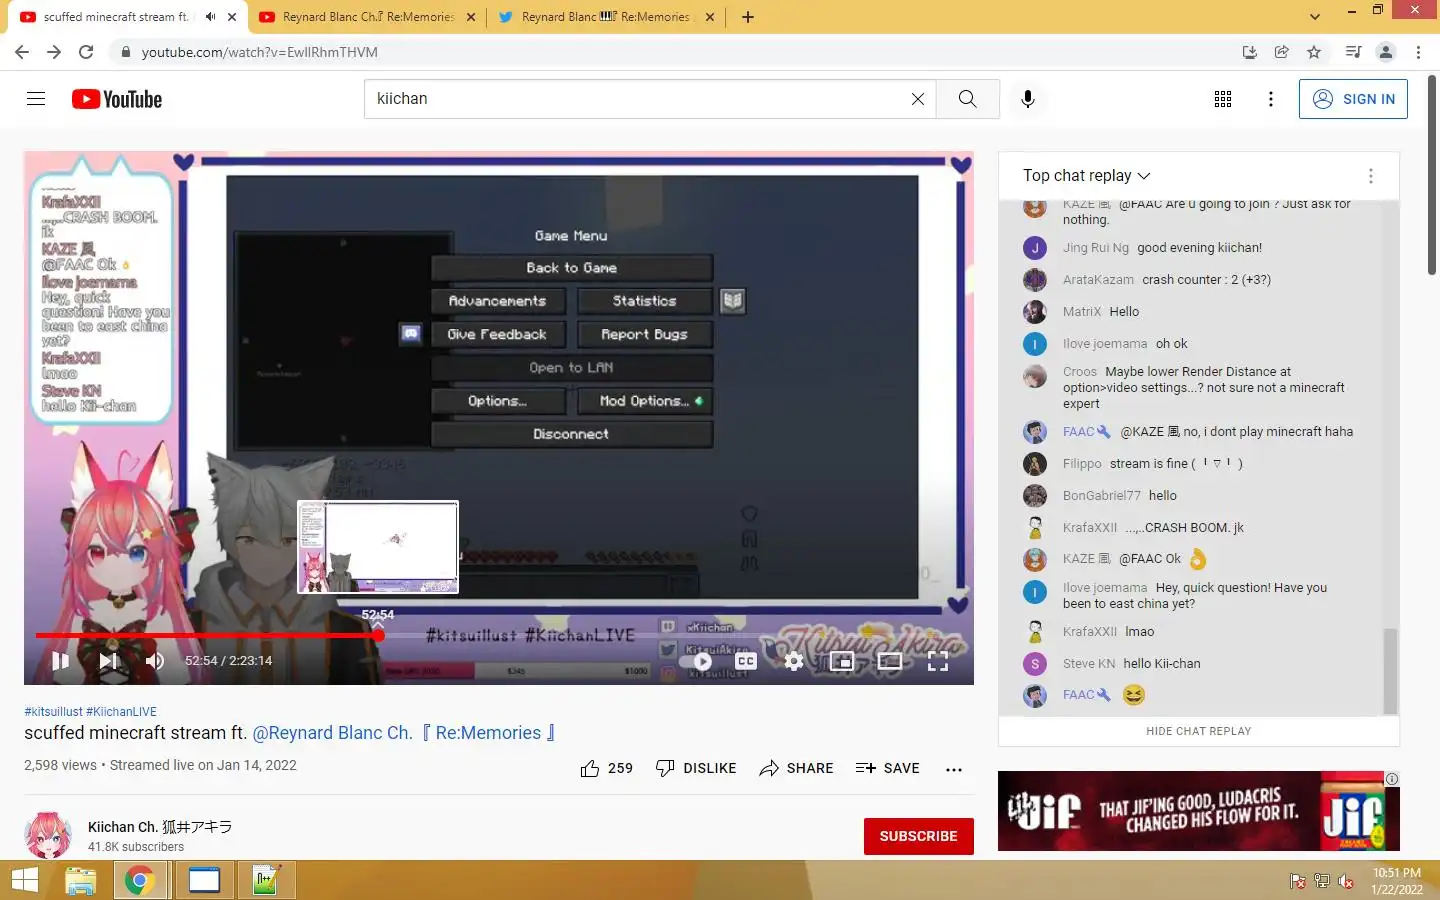Install app icon in address bar
The width and height of the screenshot is (1440, 900).
coord(1249,52)
